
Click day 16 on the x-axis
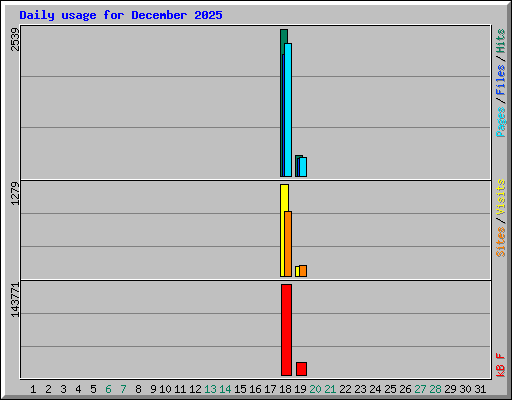(x=255, y=389)
